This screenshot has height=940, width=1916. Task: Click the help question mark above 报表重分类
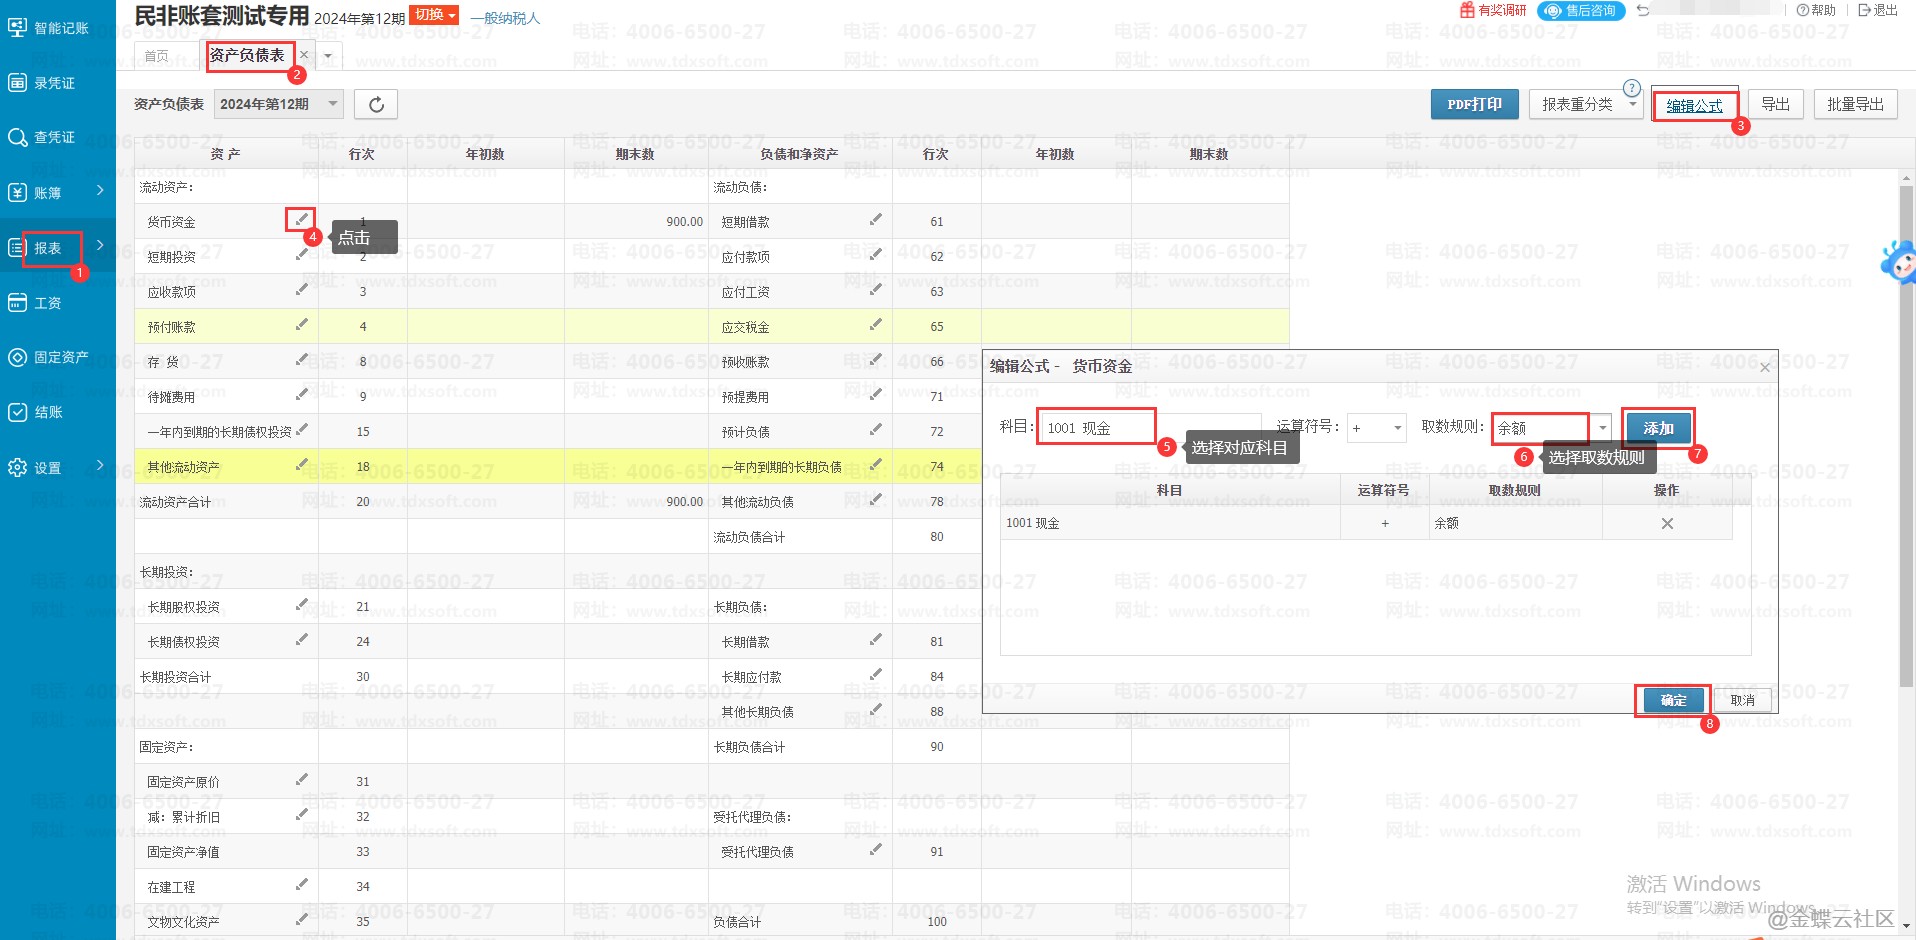[1631, 88]
